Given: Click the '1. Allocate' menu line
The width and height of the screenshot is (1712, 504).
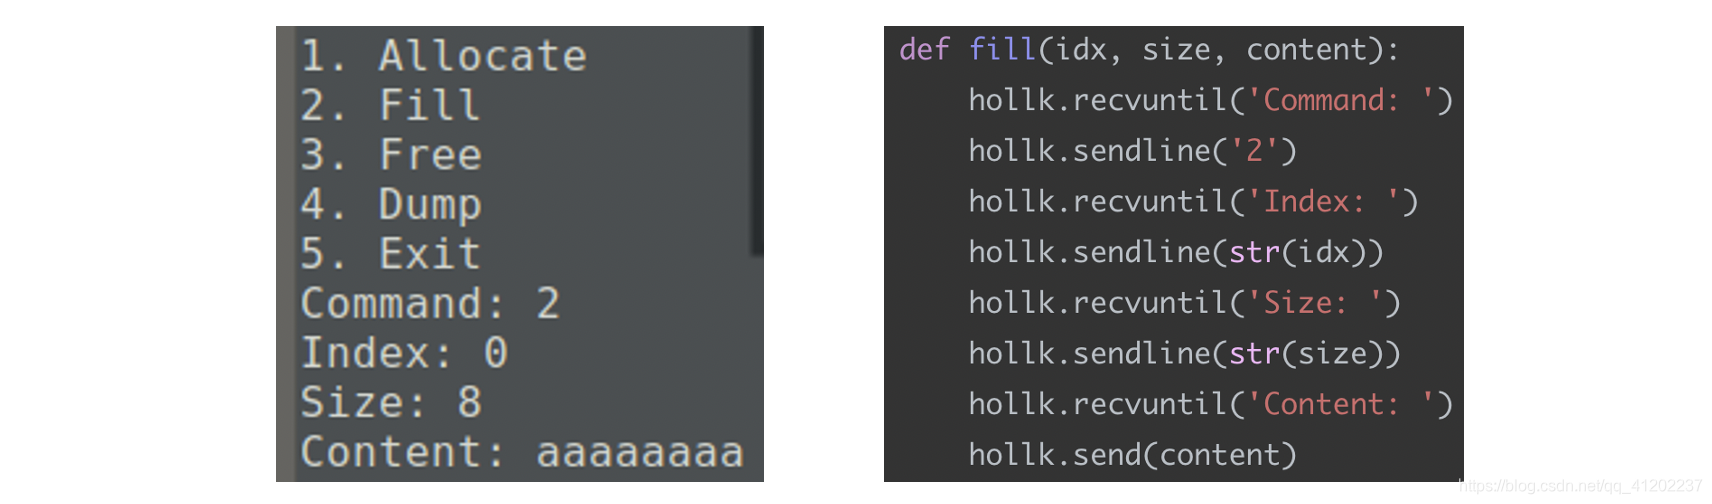Looking at the screenshot, I should (444, 56).
